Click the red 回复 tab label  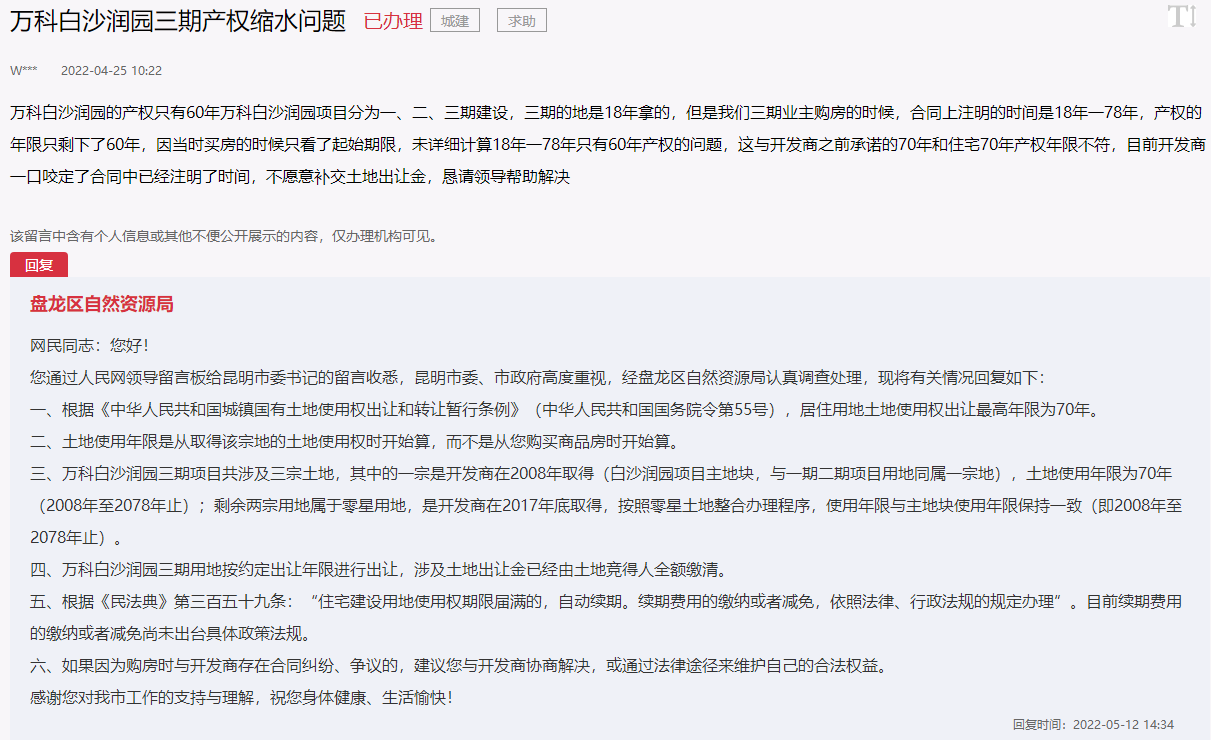[39, 265]
